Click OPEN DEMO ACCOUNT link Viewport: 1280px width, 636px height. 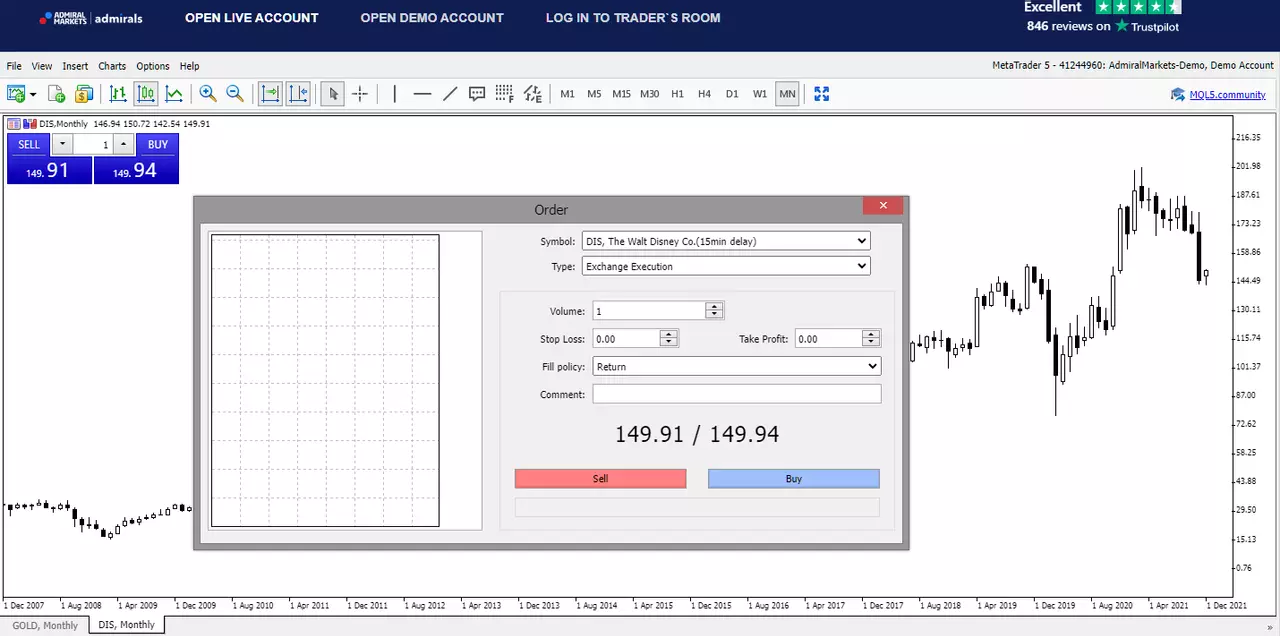432,18
